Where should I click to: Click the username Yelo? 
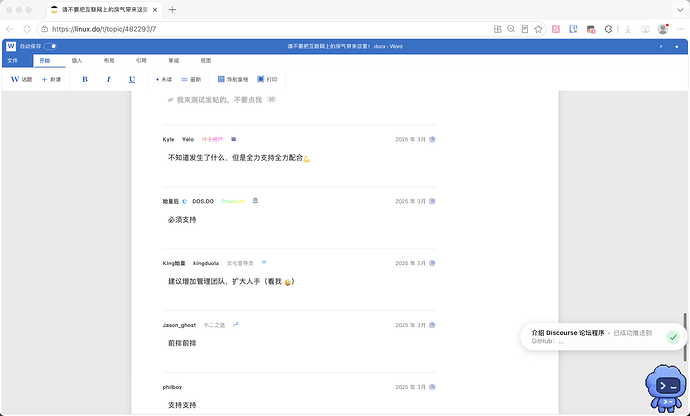[x=188, y=139]
